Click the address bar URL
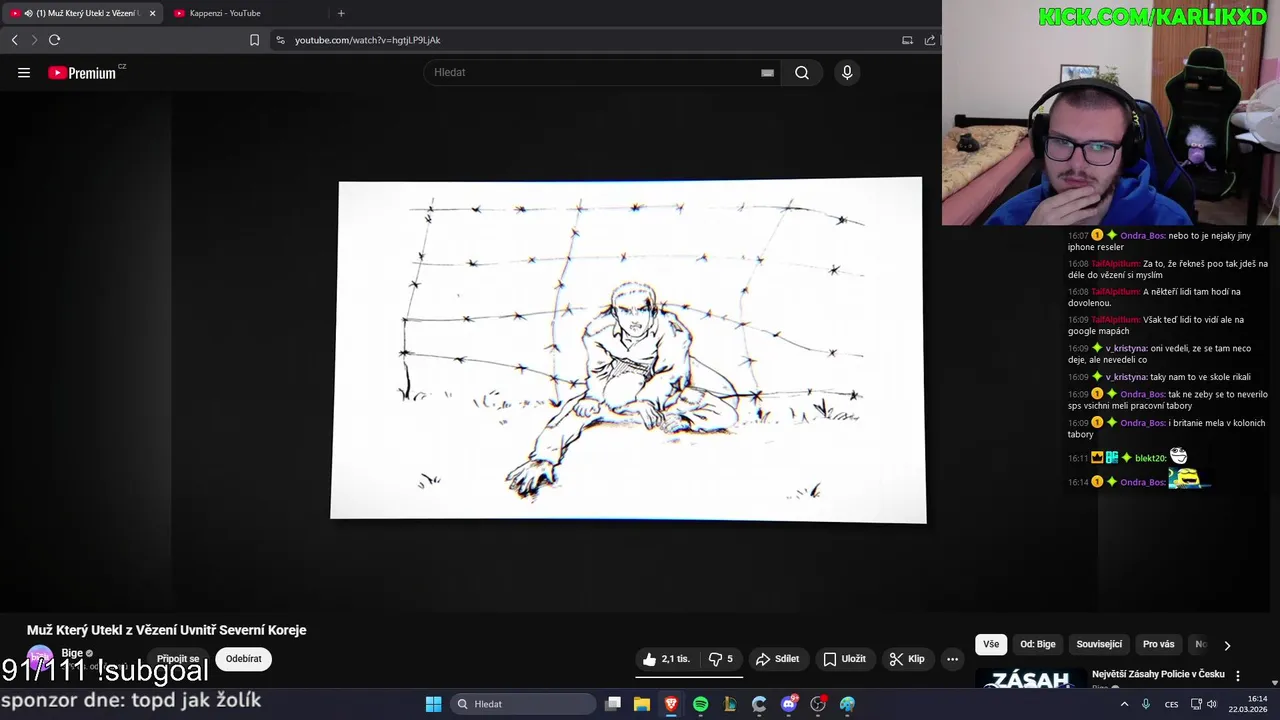 [367, 40]
